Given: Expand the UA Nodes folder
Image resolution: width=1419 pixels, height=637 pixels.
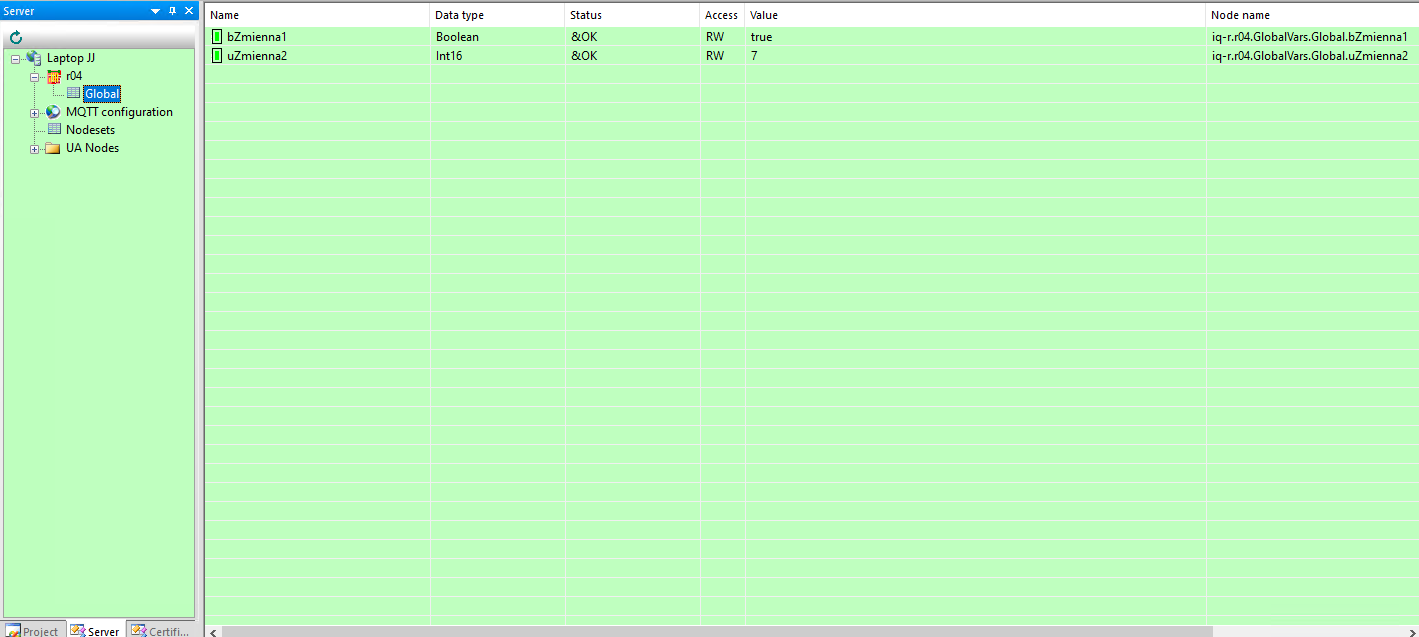Looking at the screenshot, I should click(35, 149).
